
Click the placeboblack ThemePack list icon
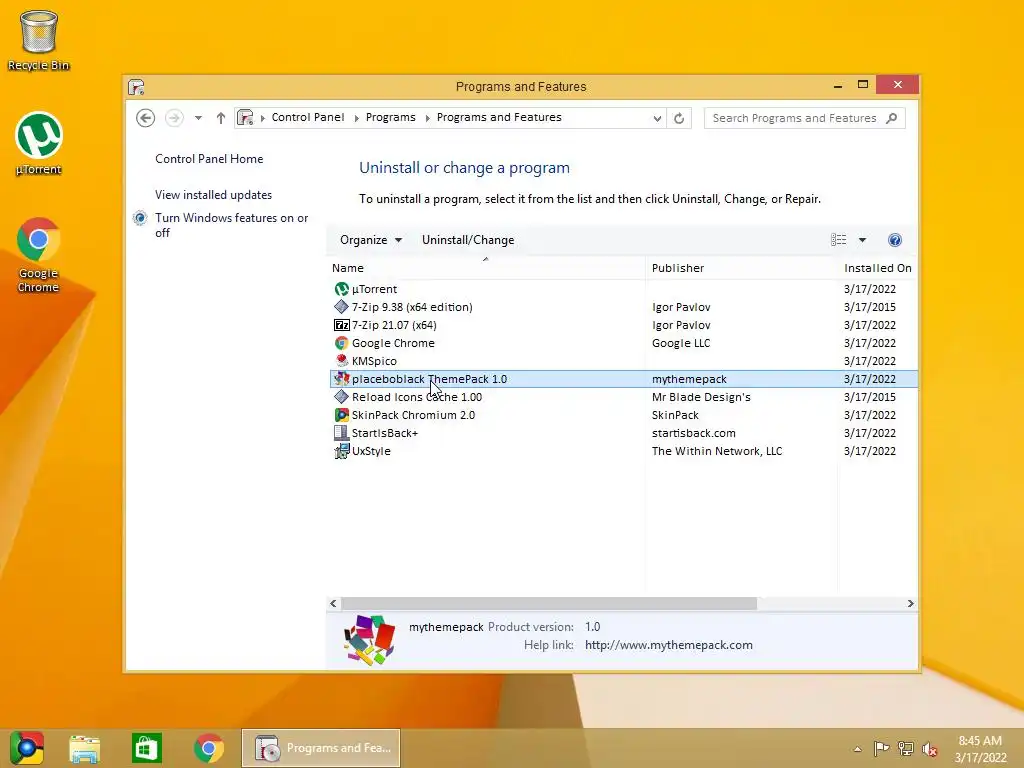click(342, 379)
